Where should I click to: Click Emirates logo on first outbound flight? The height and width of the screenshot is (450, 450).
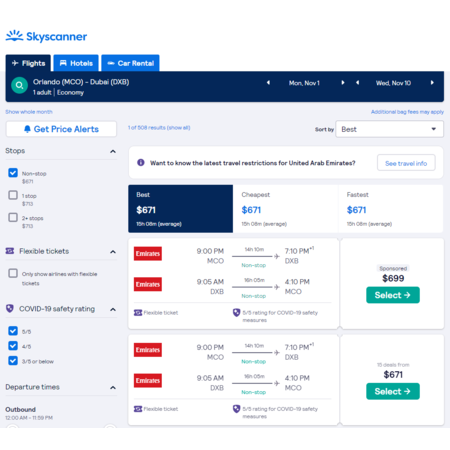[148, 254]
